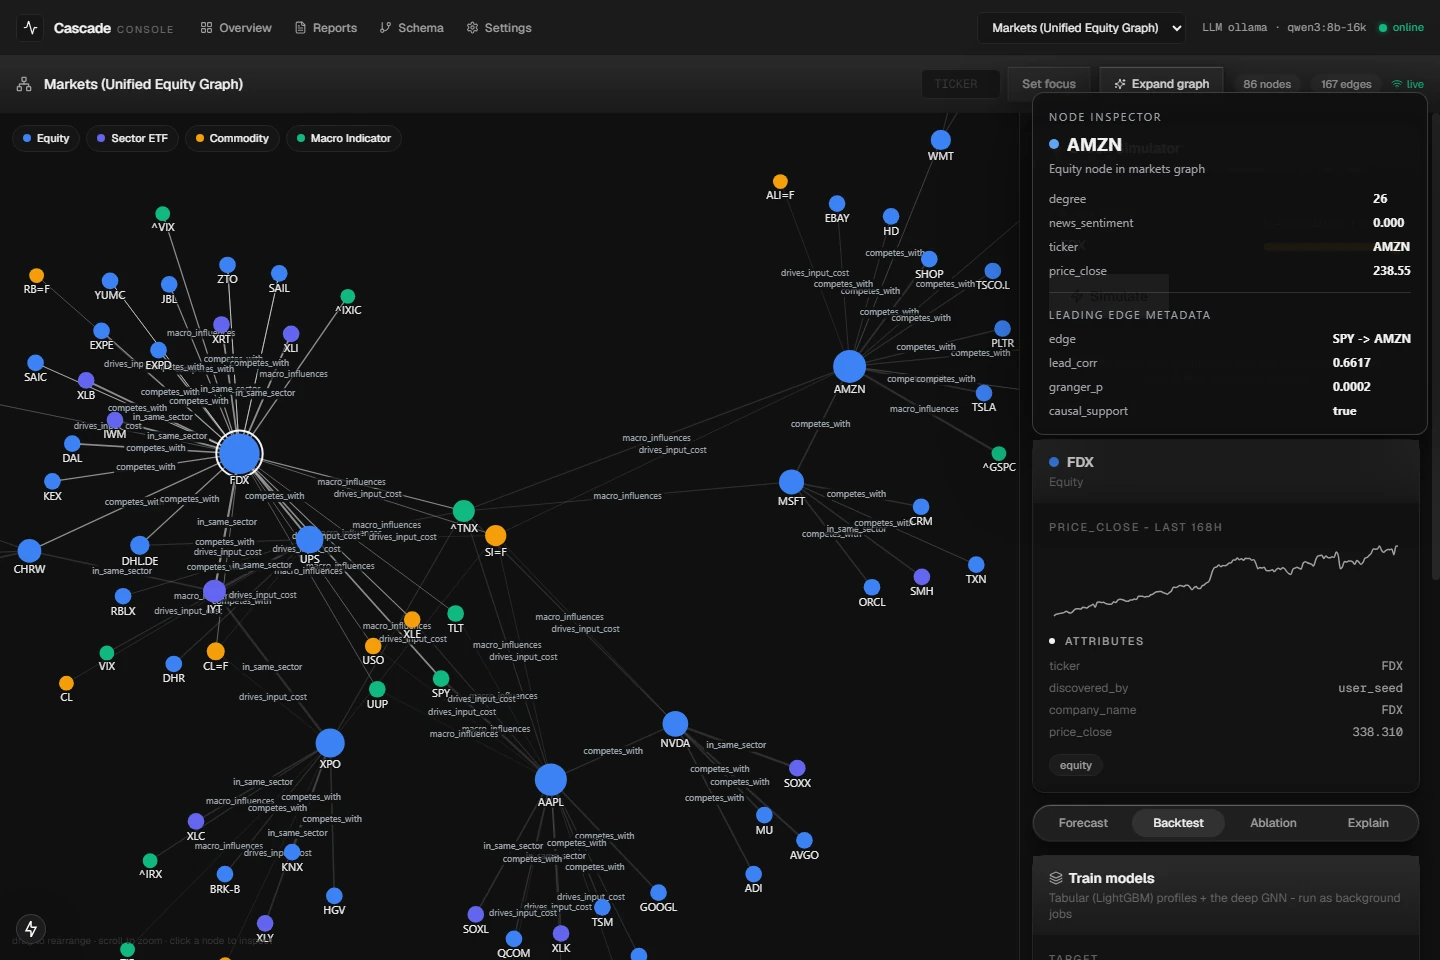The image size is (1440, 960).
Task: Select the MSFT node in the graph
Action: coord(791,482)
